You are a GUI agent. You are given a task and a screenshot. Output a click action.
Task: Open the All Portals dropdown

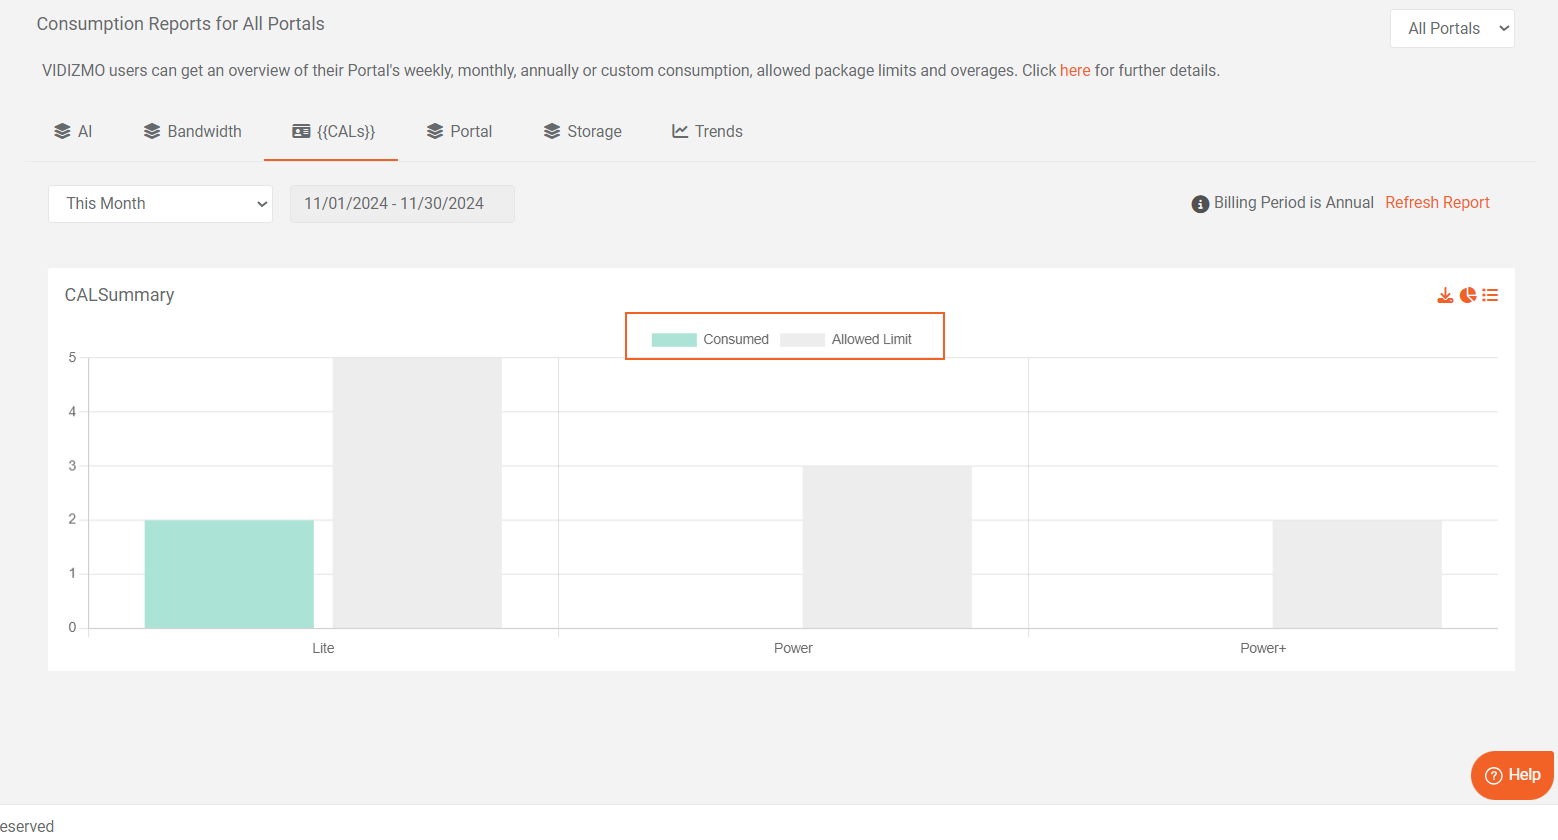tap(1452, 28)
